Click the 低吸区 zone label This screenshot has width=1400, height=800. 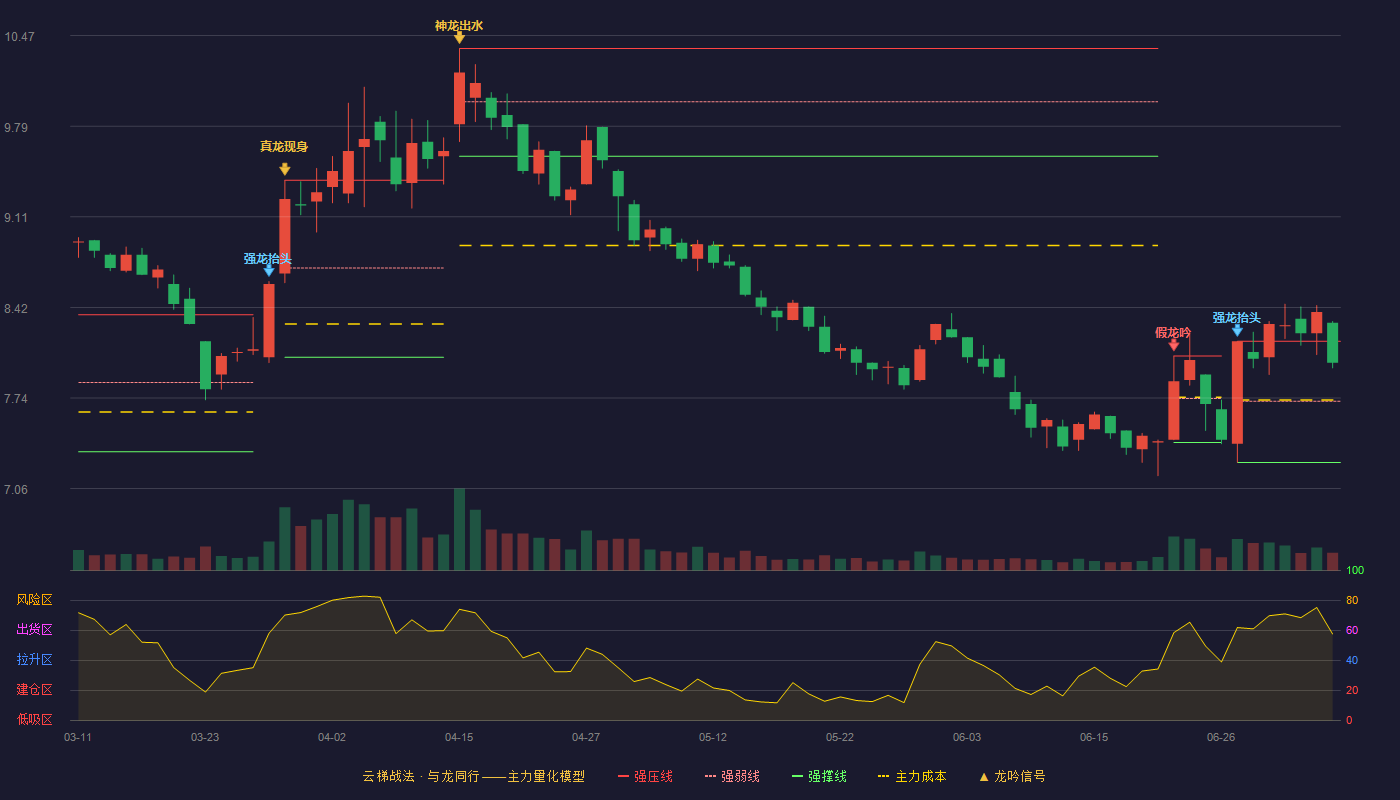coord(34,719)
